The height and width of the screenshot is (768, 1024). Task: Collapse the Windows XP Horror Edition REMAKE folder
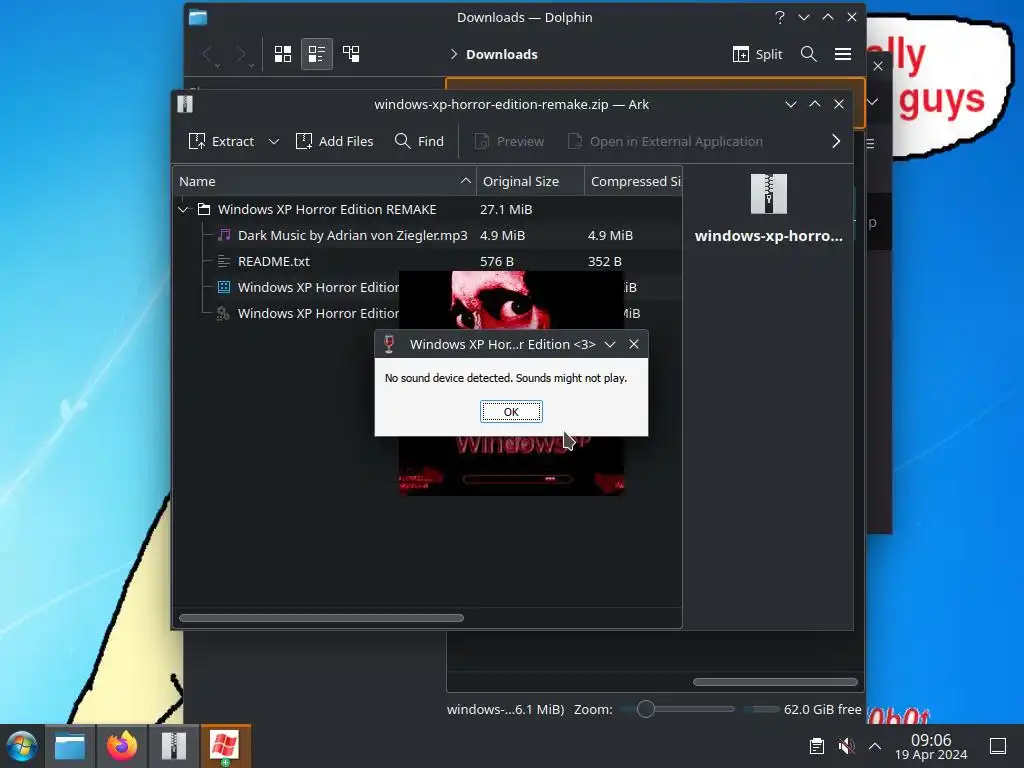tap(184, 210)
